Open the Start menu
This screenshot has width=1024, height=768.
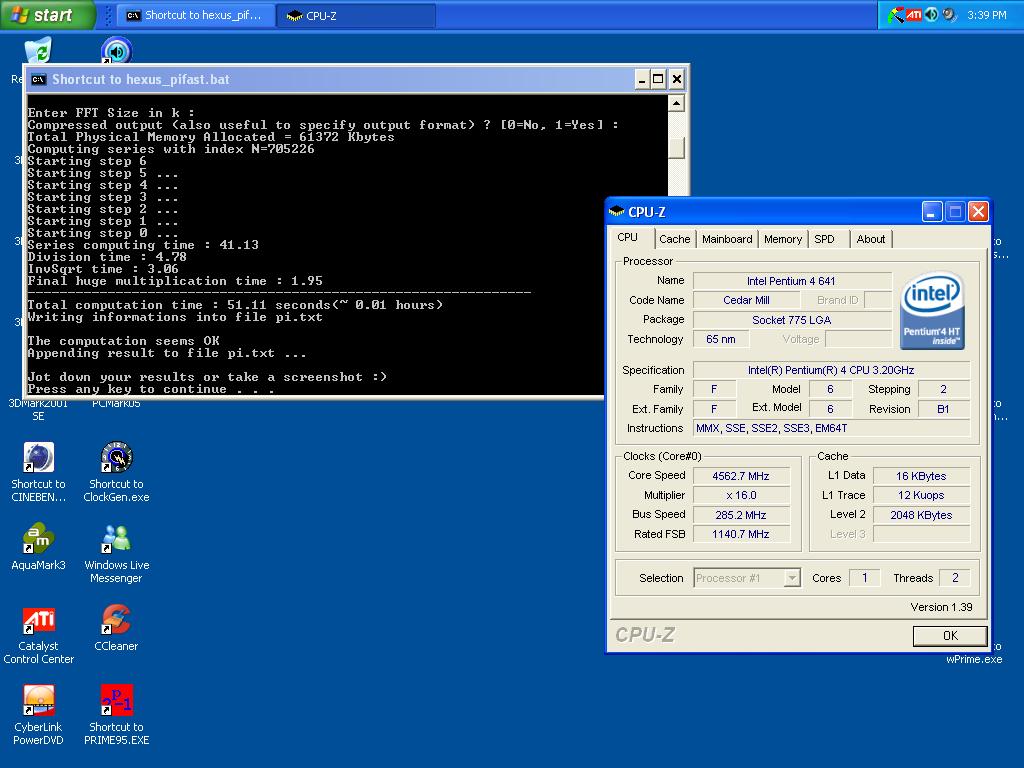[47, 15]
